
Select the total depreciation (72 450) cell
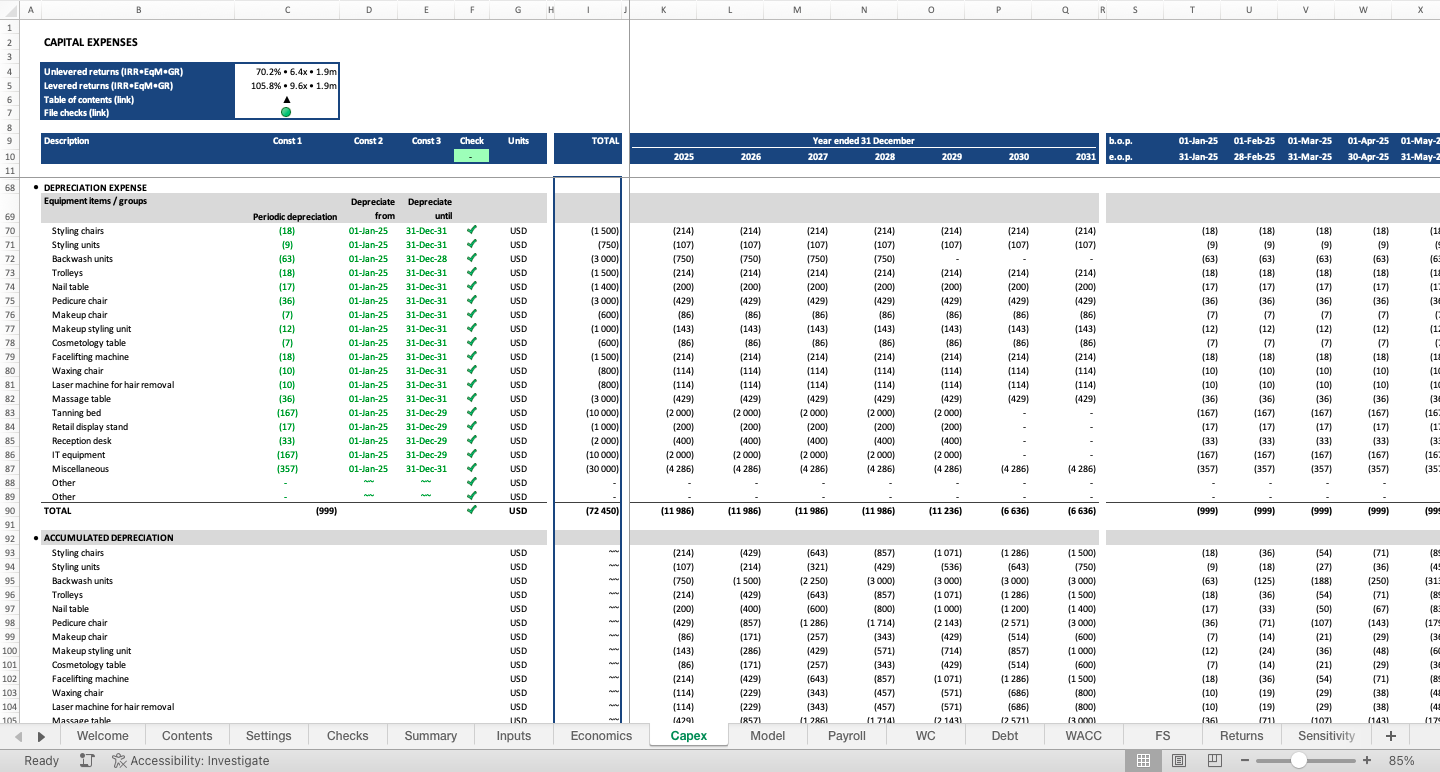pyautogui.click(x=588, y=510)
